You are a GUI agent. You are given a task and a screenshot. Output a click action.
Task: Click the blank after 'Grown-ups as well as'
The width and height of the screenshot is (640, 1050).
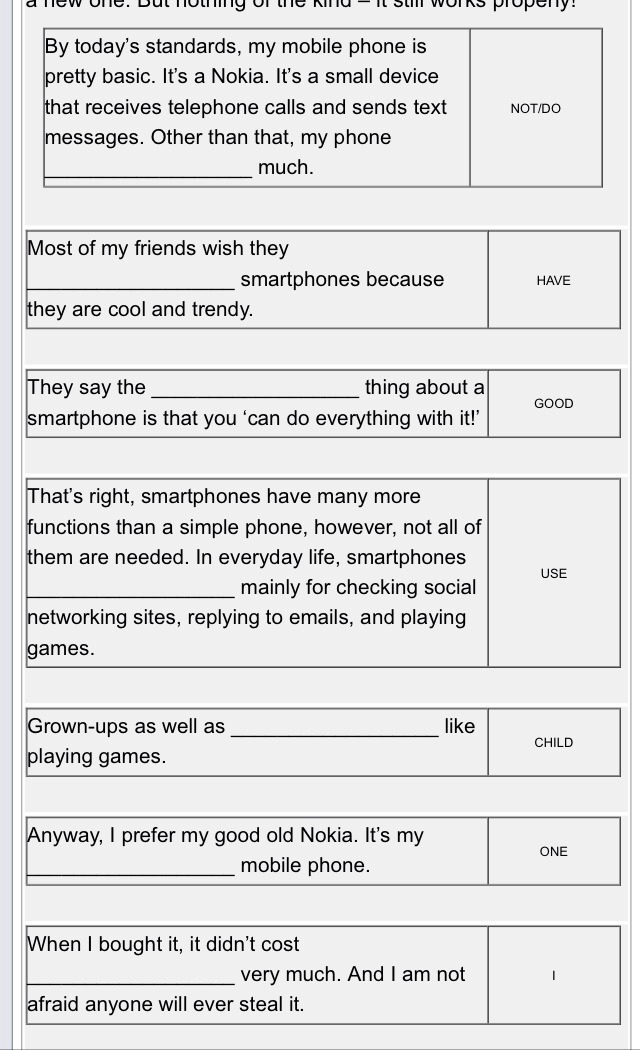pyautogui.click(x=335, y=726)
